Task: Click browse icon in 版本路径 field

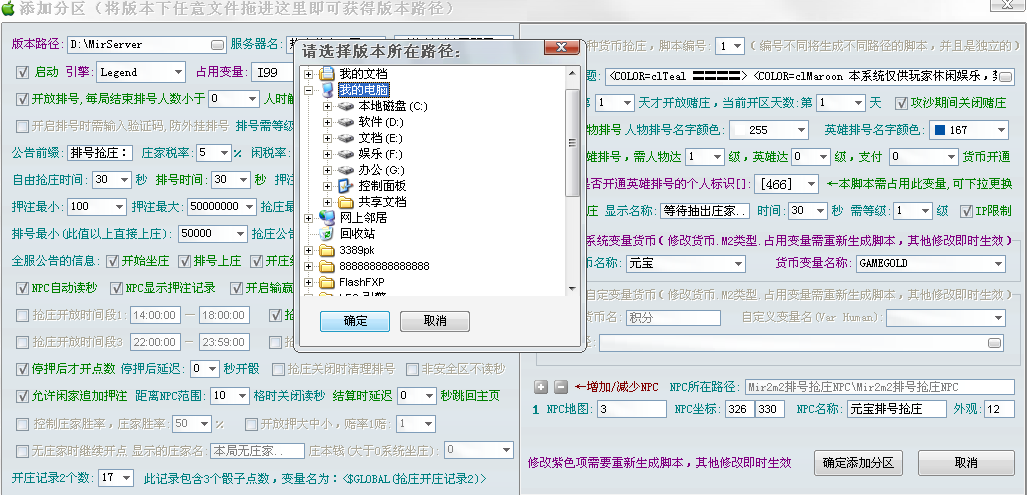Action: pyautogui.click(x=218, y=45)
